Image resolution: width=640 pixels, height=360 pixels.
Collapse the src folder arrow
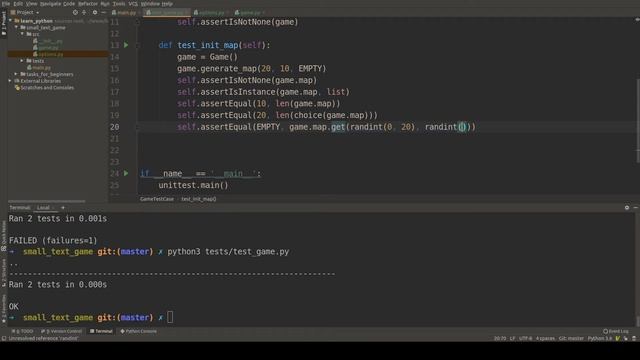click(22, 34)
